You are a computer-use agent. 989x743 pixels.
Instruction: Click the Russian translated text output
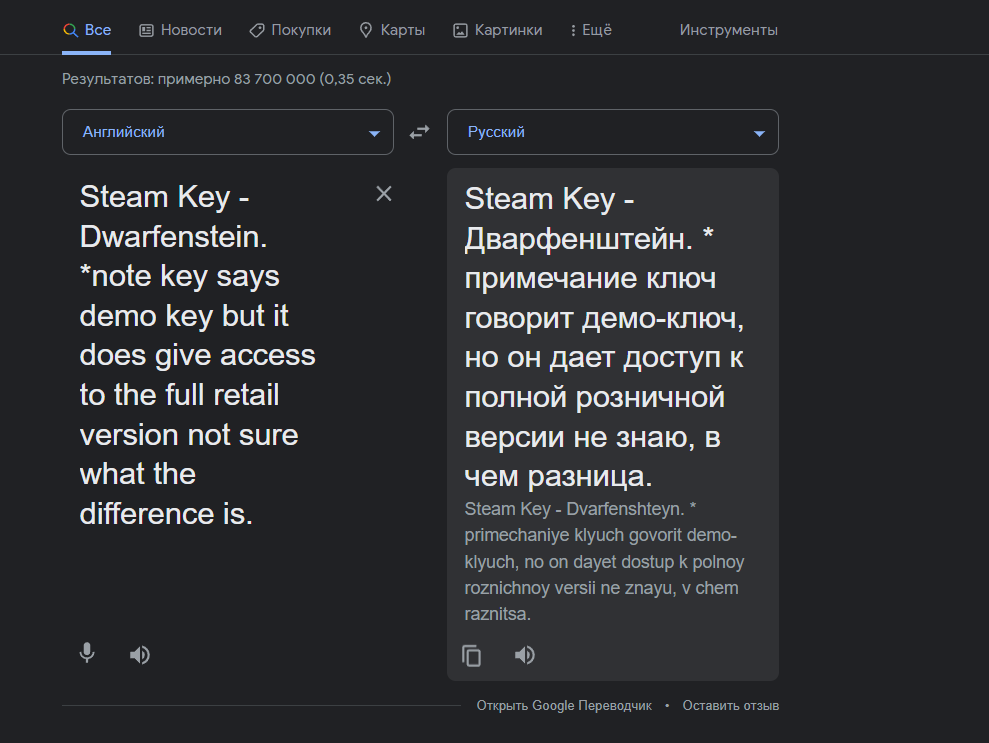[x=604, y=337]
